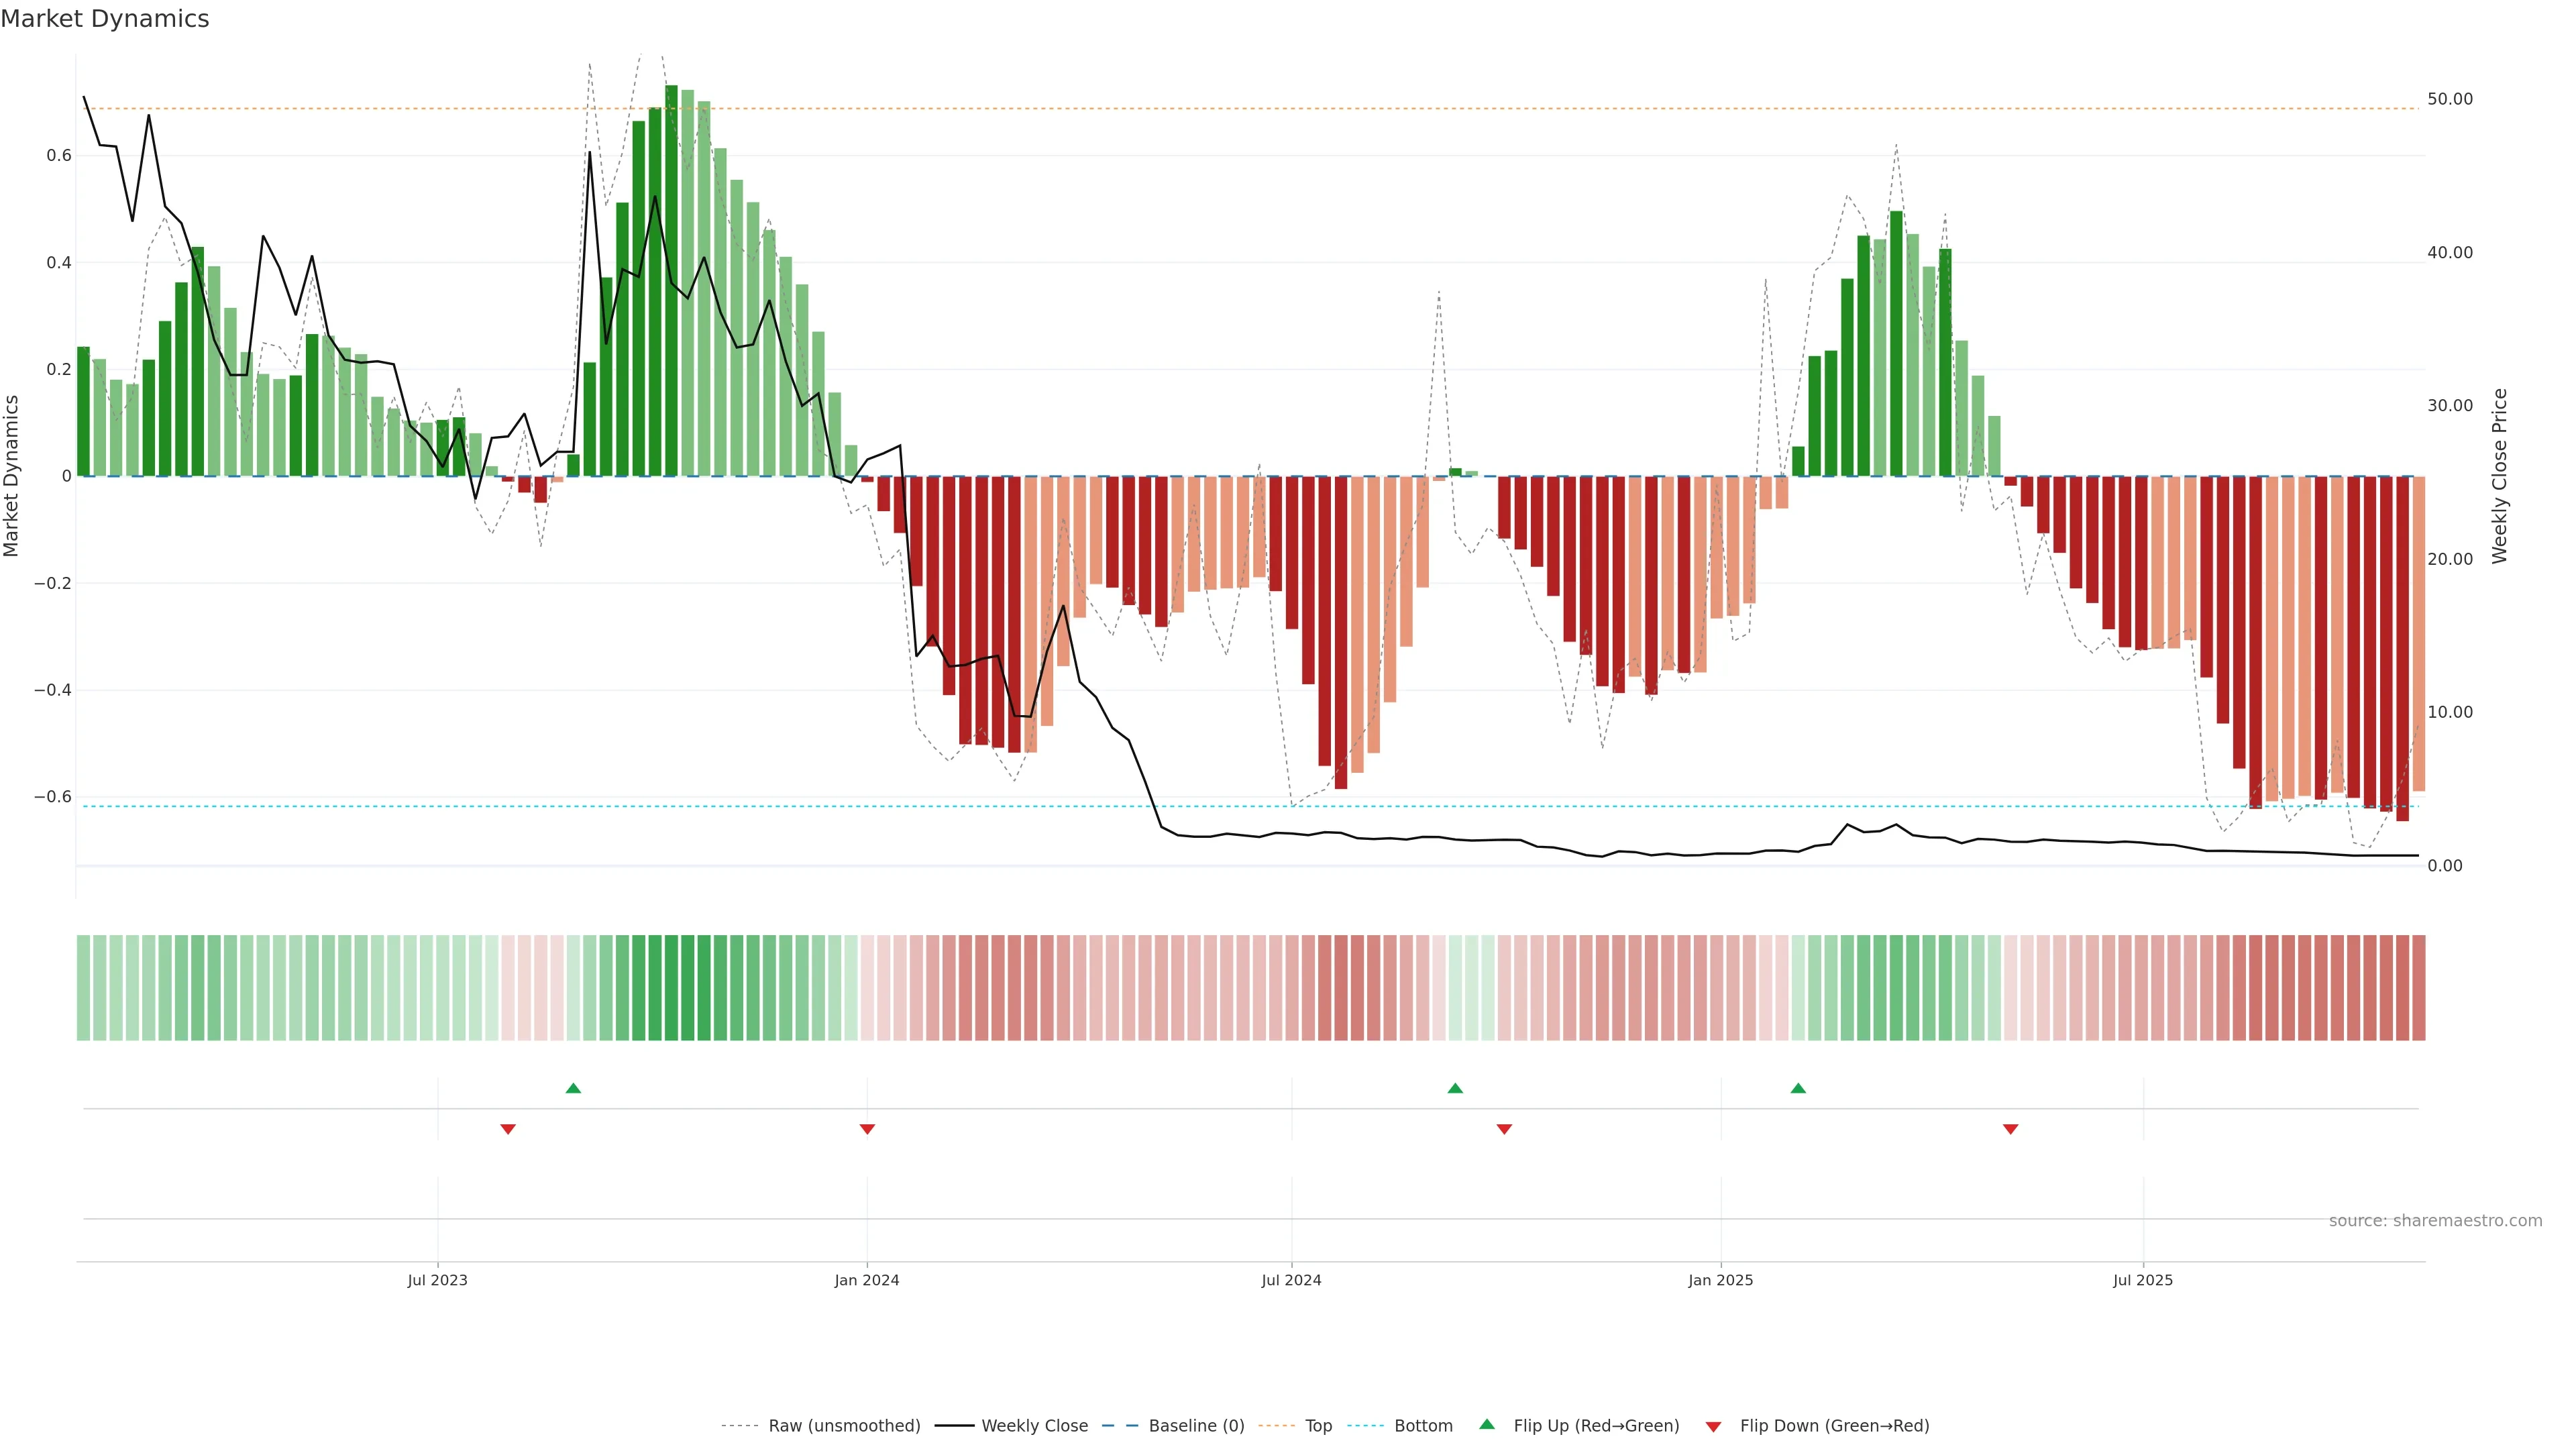Click the red flip-down marker near May 2025
The height and width of the screenshot is (1449, 2576).
coord(2010,1129)
